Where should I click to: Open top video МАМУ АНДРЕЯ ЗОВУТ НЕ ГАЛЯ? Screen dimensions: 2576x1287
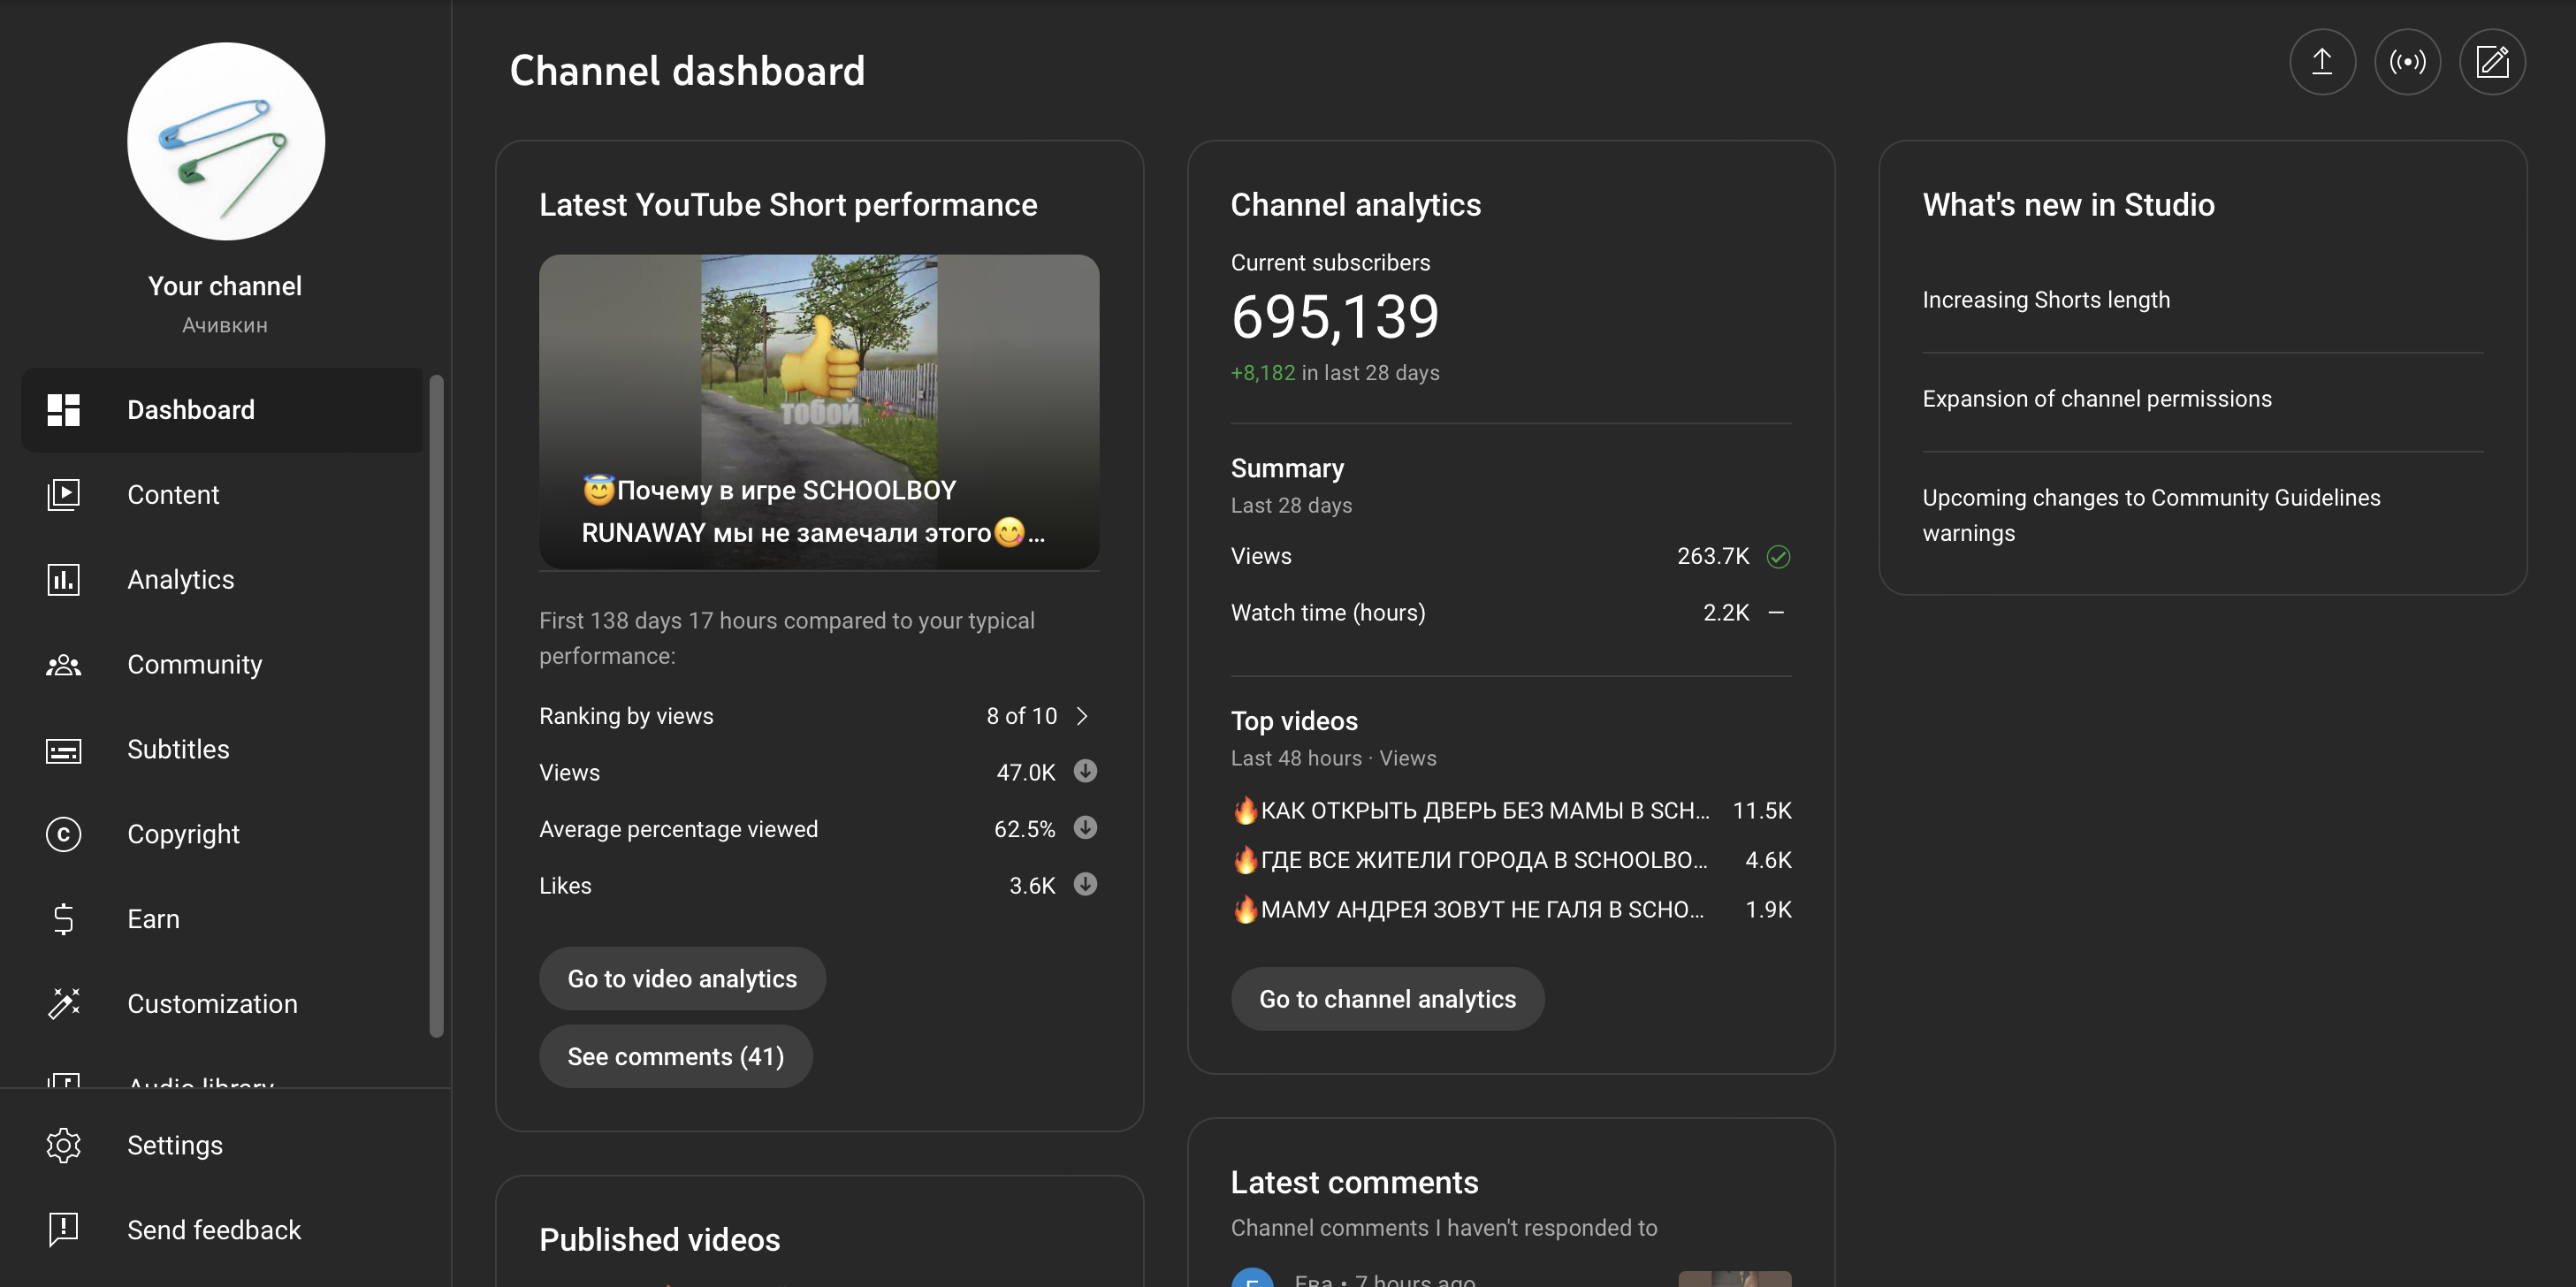click(1470, 910)
